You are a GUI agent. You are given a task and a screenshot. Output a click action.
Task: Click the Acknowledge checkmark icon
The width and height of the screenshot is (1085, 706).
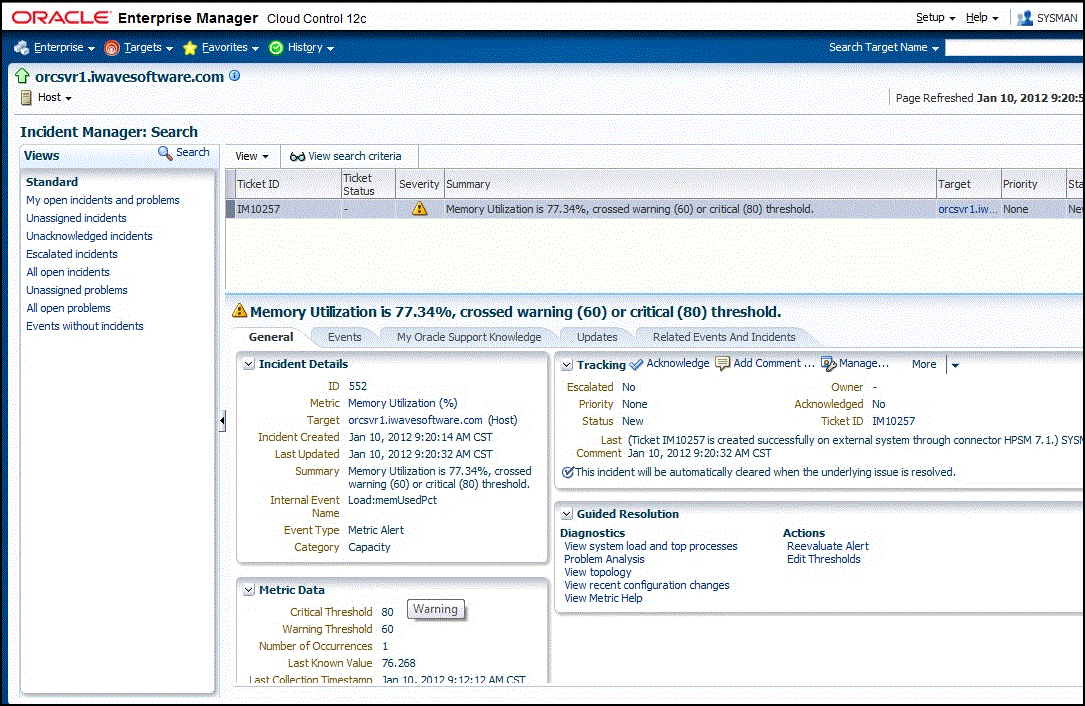pyautogui.click(x=636, y=364)
